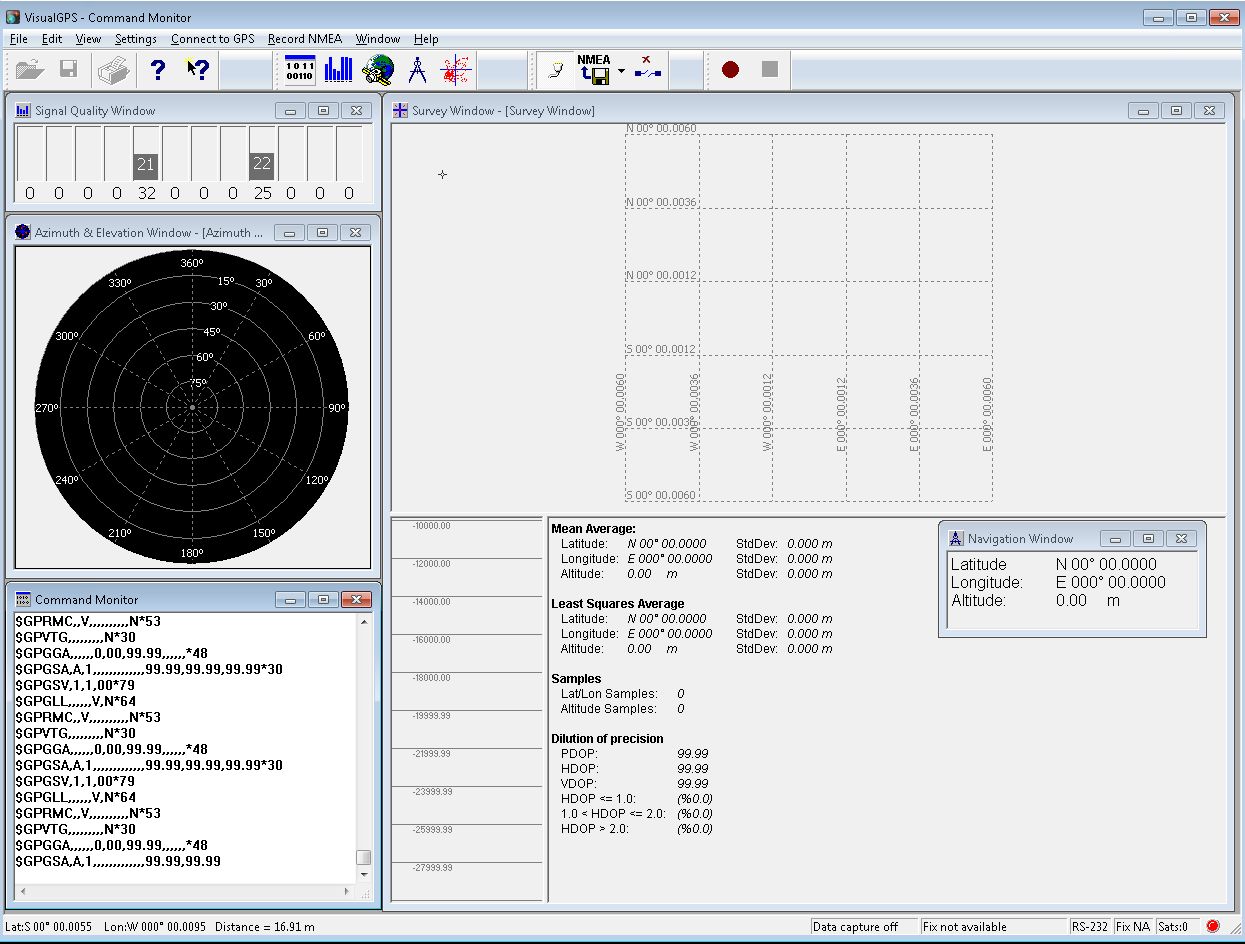Click Command Monitor horizontal scroll right arrow
This screenshot has width=1245, height=944.
coord(348,891)
